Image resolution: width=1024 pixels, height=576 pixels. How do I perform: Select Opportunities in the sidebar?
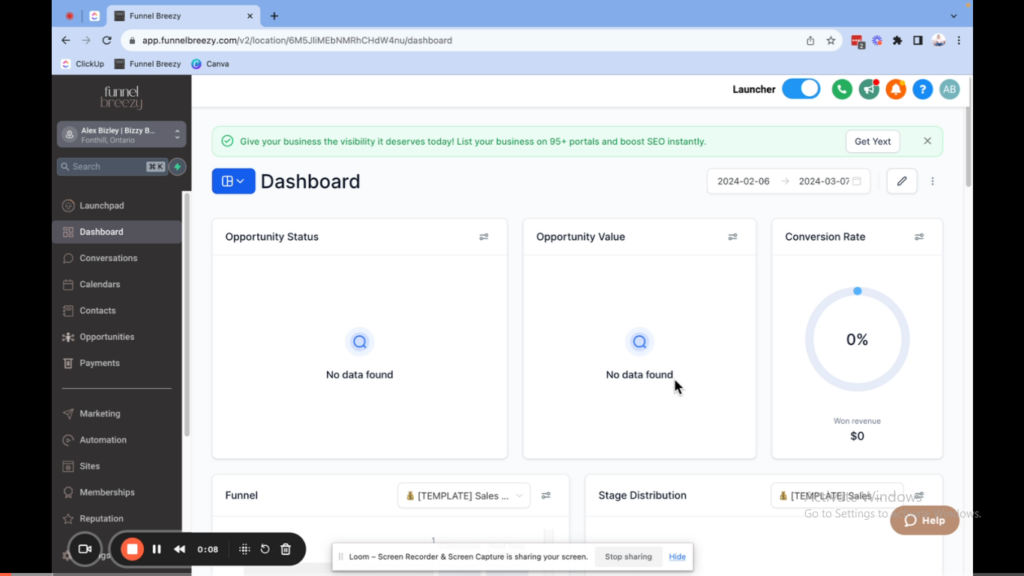[107, 337]
